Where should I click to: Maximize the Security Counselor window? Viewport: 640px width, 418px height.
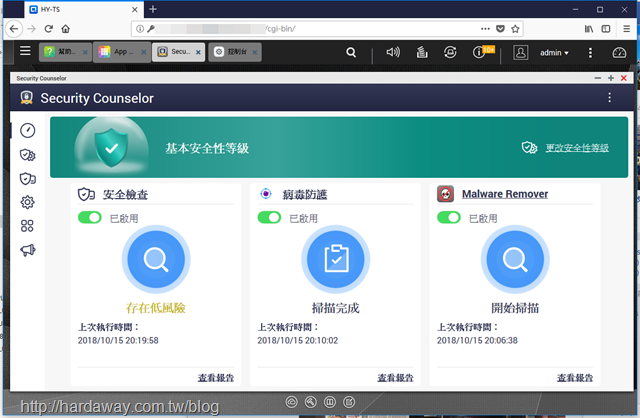click(611, 78)
